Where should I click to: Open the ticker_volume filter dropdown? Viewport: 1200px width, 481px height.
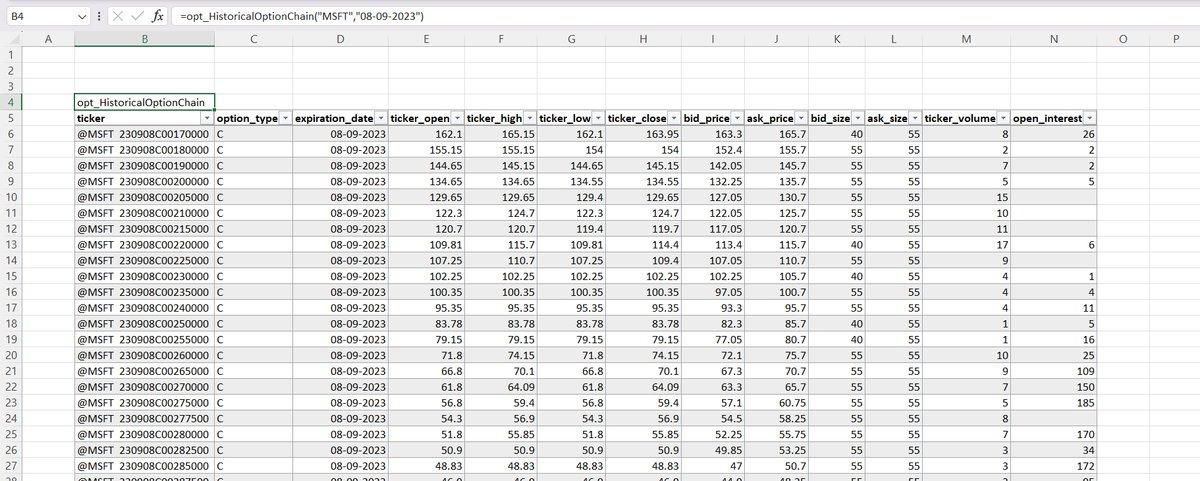point(1002,118)
